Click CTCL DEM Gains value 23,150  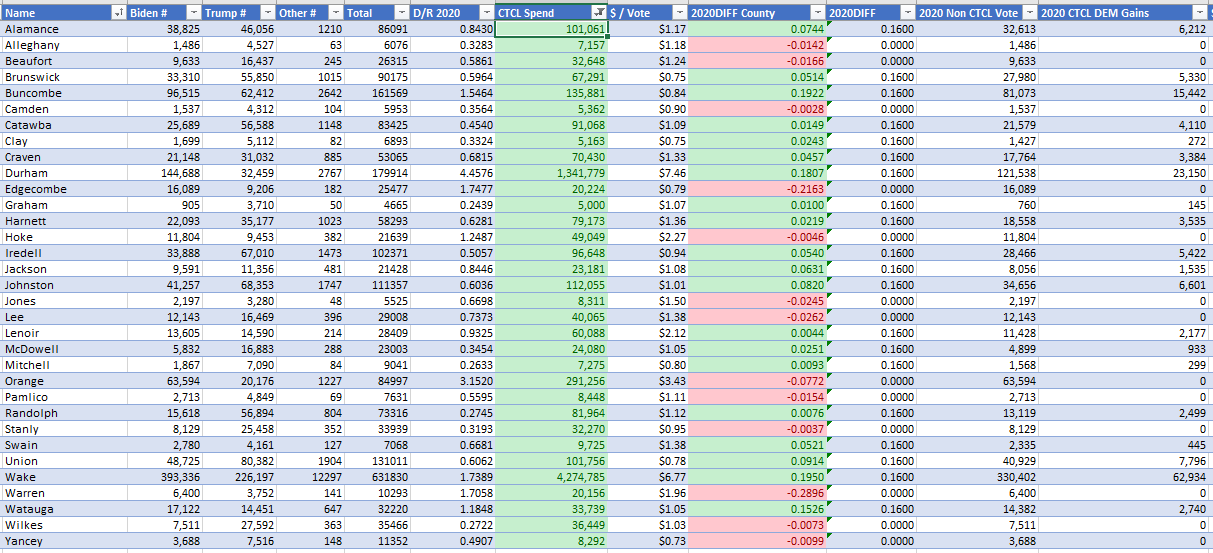click(x=1189, y=173)
